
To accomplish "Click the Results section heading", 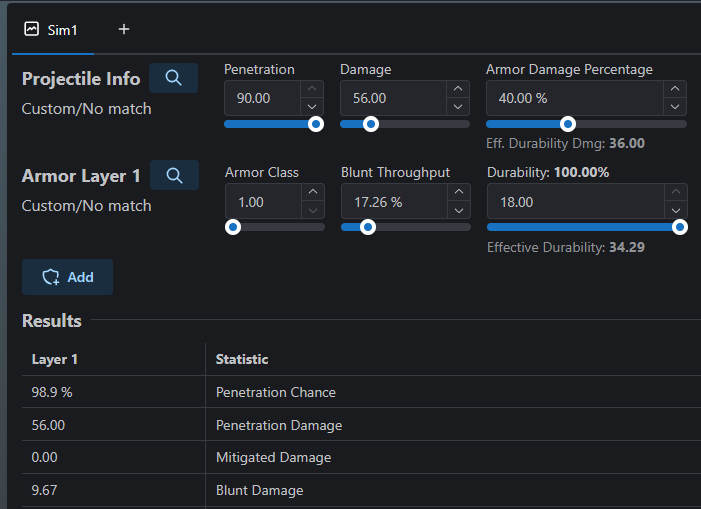I will pos(52,320).
